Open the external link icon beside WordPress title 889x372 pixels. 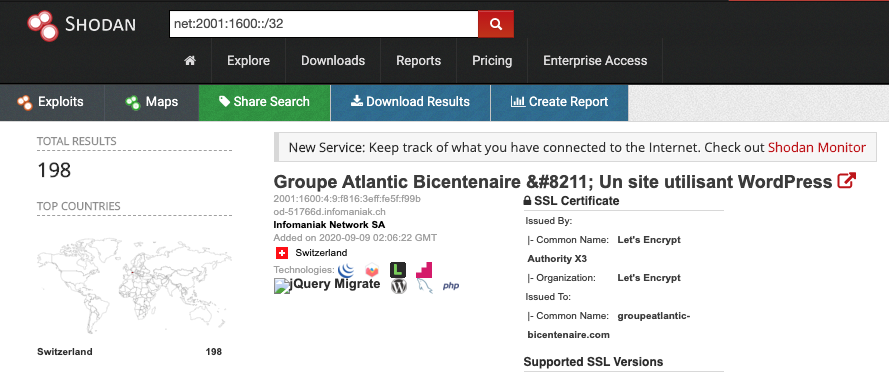click(846, 181)
